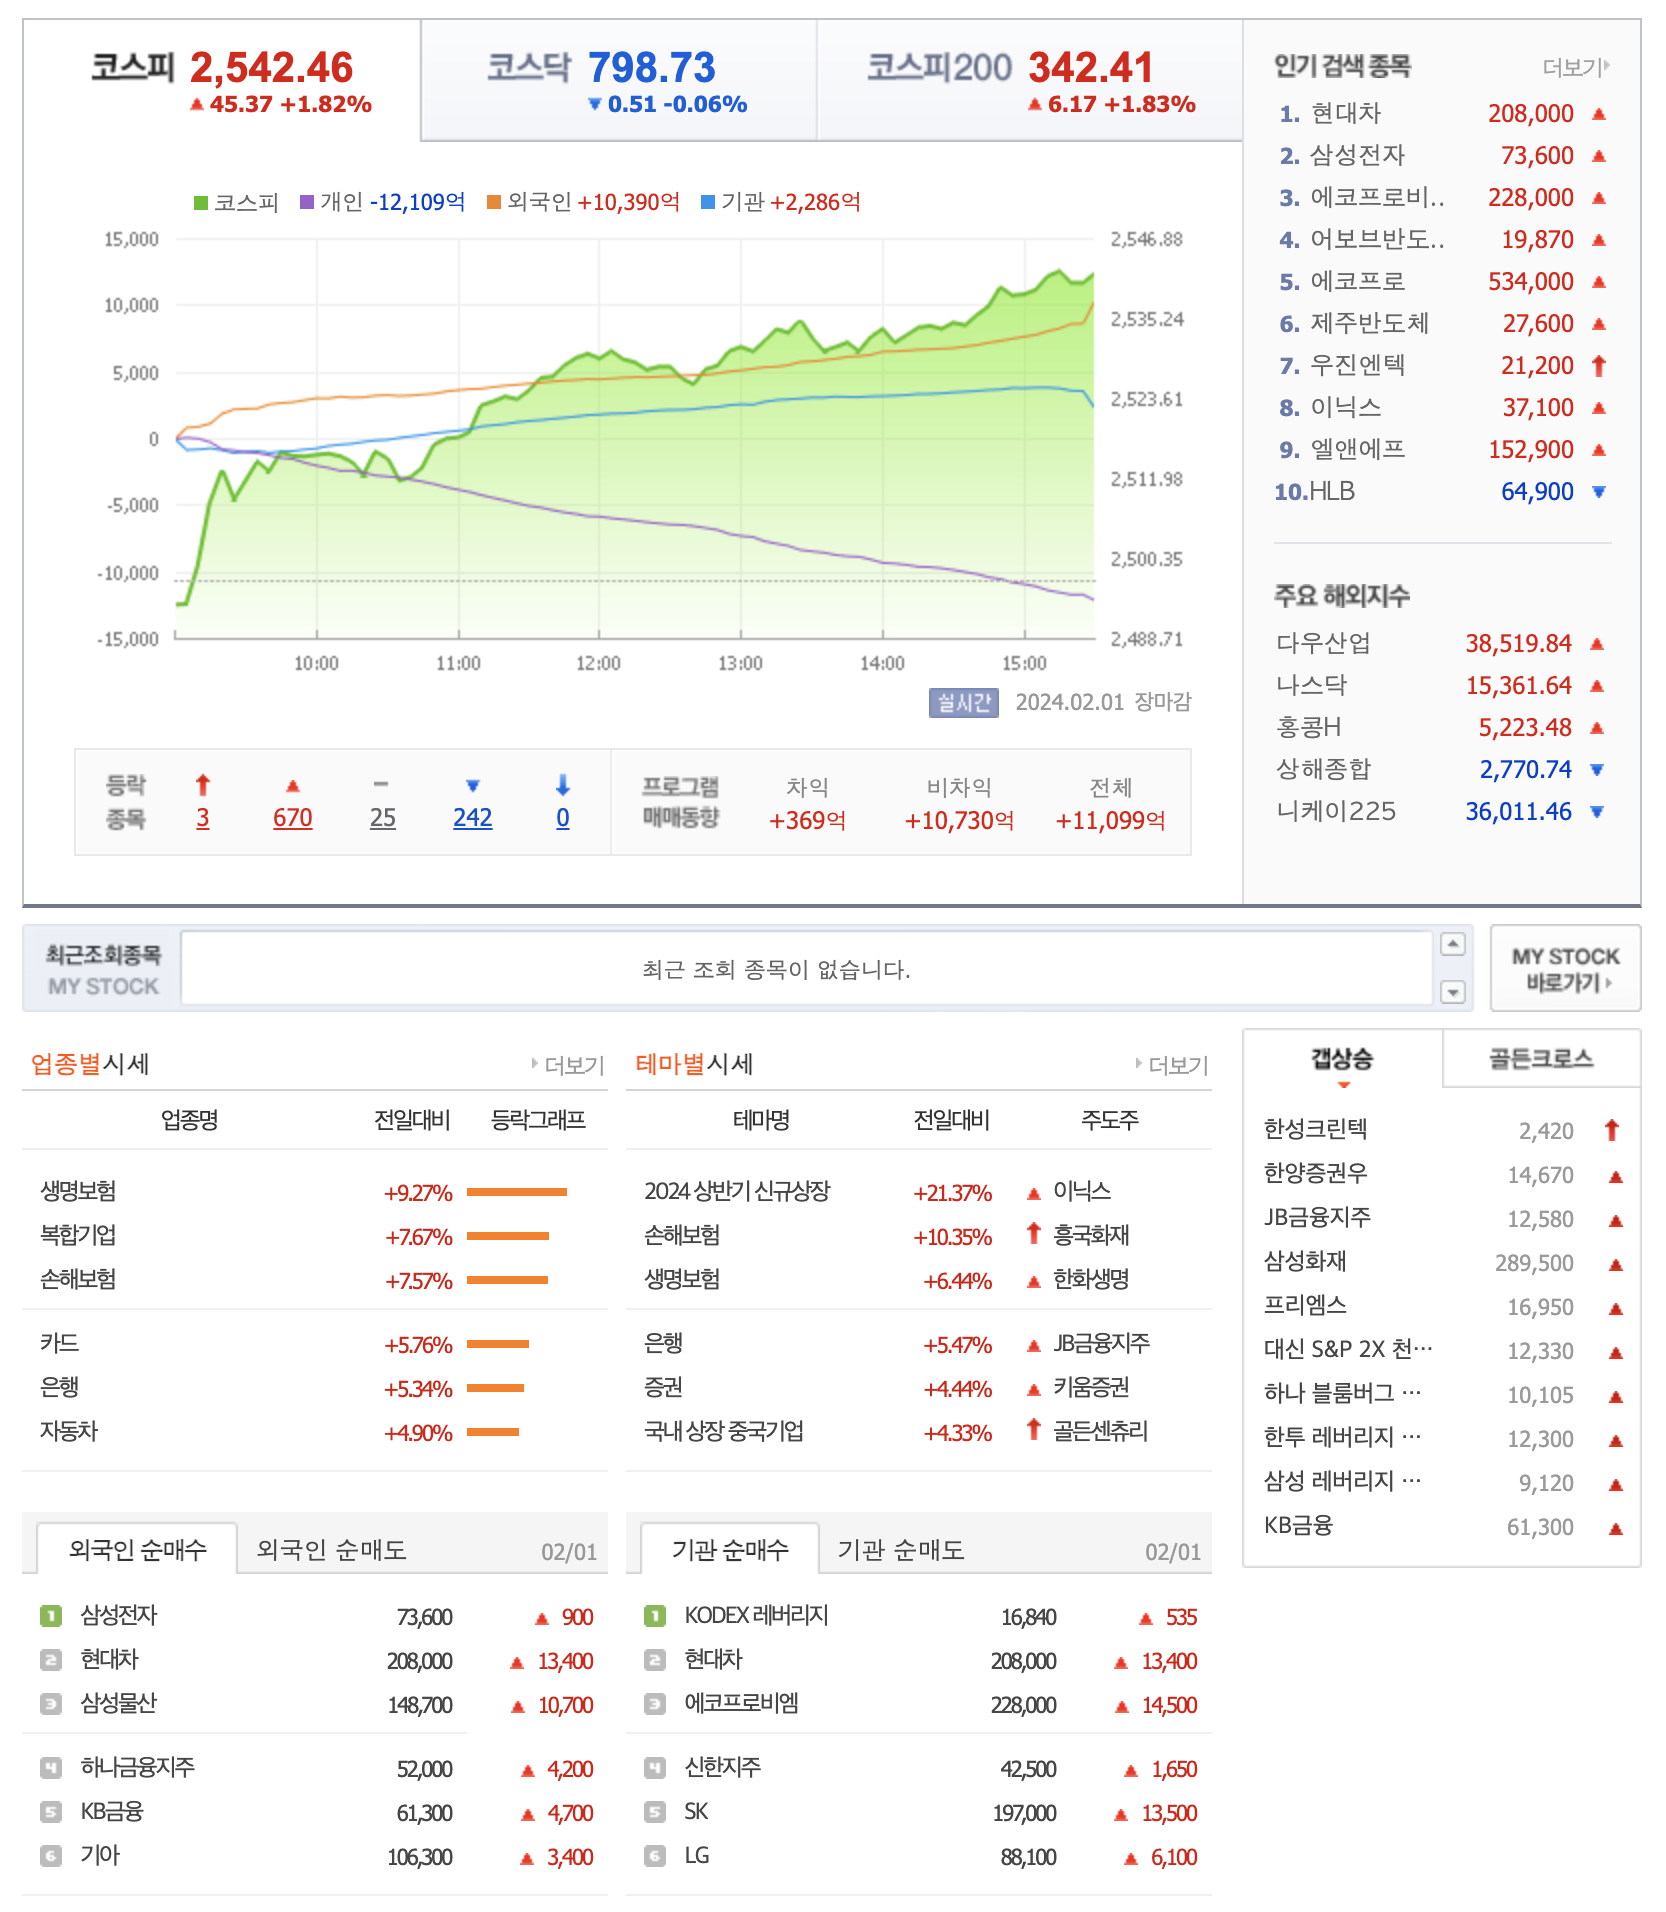Screen dimensions: 1666x1912
Task: Open 복합기업 industry row
Action: [78, 1236]
